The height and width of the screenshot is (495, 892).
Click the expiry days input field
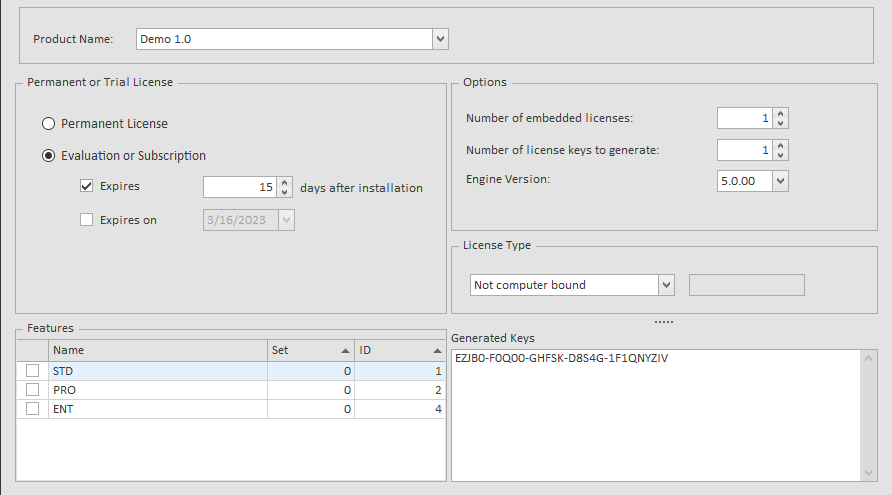(x=238, y=187)
